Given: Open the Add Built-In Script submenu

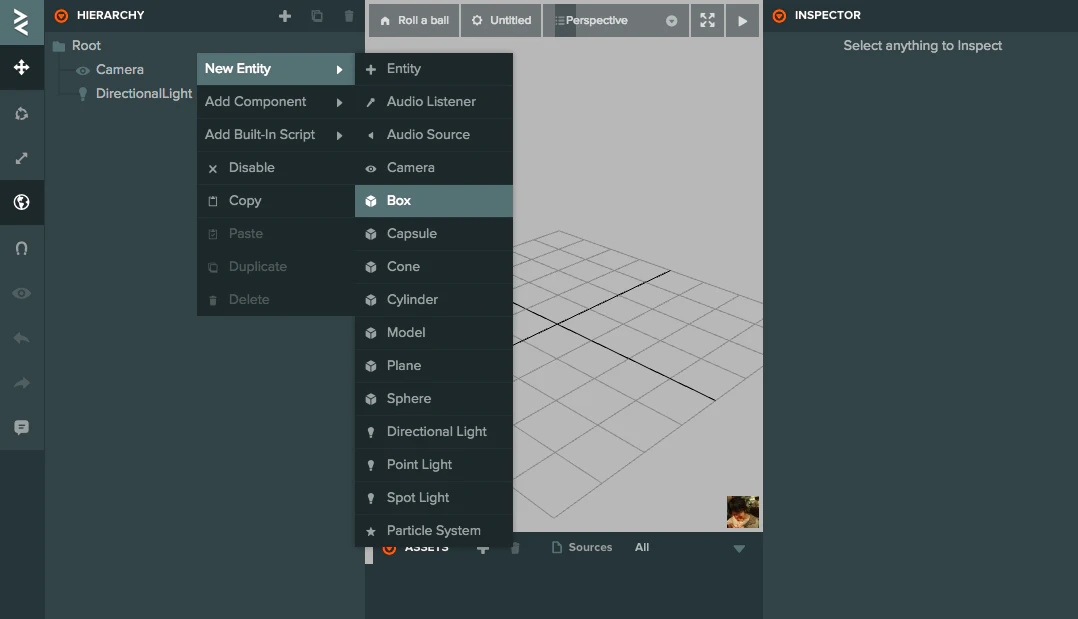Looking at the screenshot, I should pos(276,135).
